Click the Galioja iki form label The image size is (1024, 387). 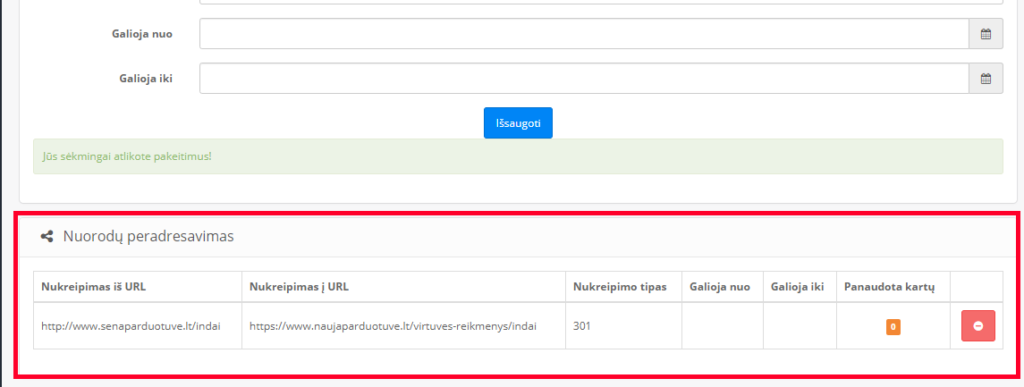(x=146, y=78)
